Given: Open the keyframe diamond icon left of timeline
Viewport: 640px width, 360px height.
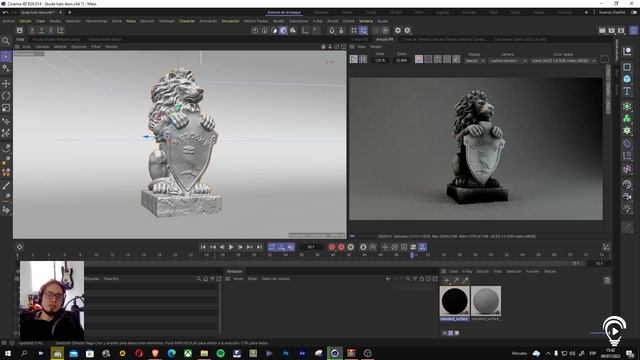Looking at the screenshot, I should (x=19, y=247).
